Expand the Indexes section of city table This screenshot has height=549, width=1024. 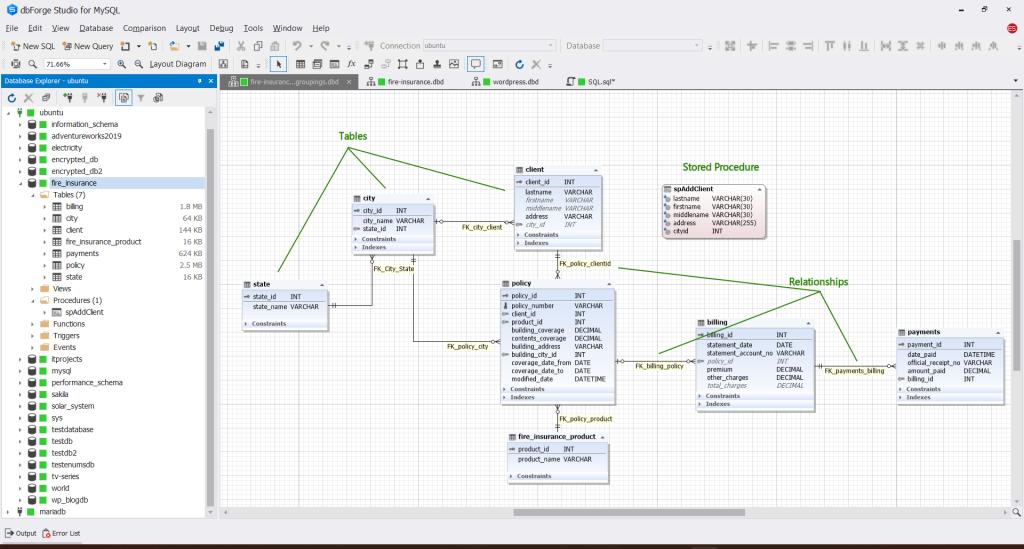coord(357,247)
